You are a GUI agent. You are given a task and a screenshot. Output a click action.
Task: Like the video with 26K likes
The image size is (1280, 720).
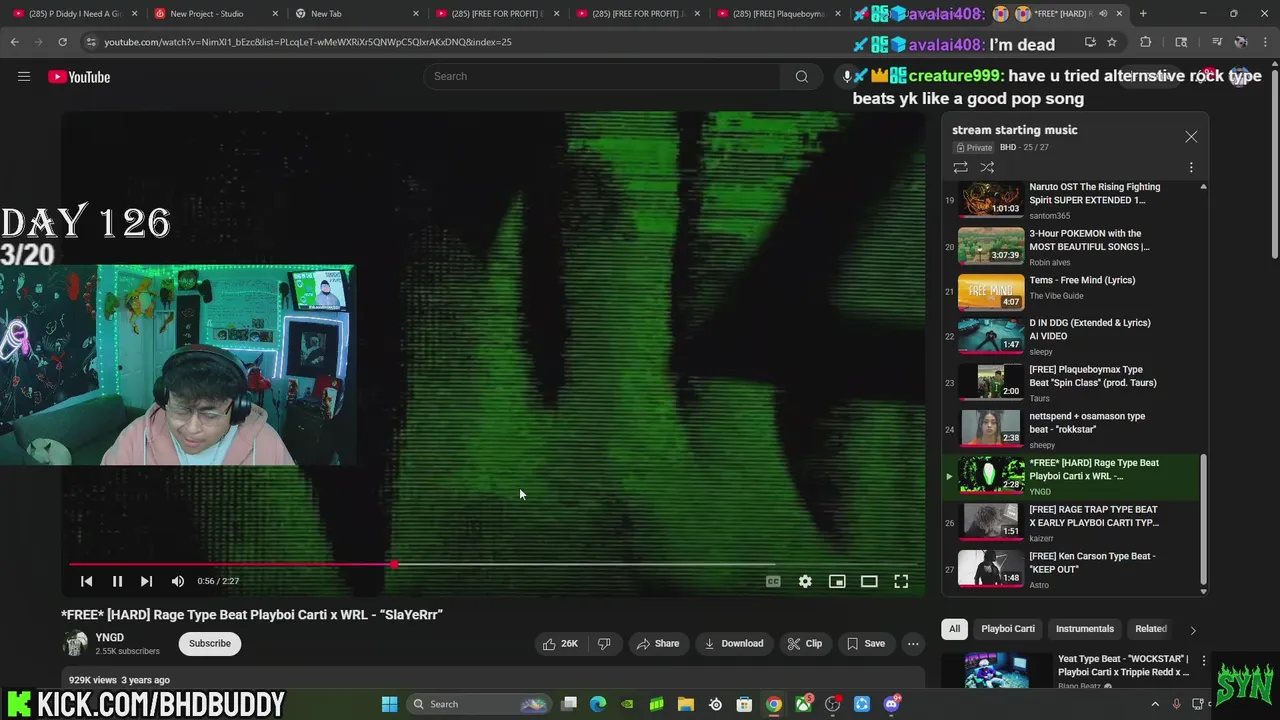tap(560, 644)
